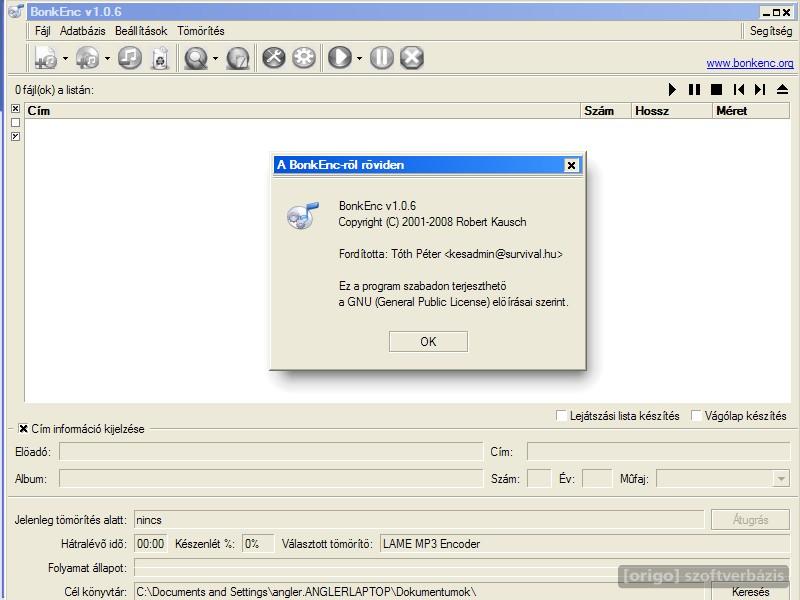The height and width of the screenshot is (600, 800).
Task: Skip to the previous track
Action: coord(738,90)
